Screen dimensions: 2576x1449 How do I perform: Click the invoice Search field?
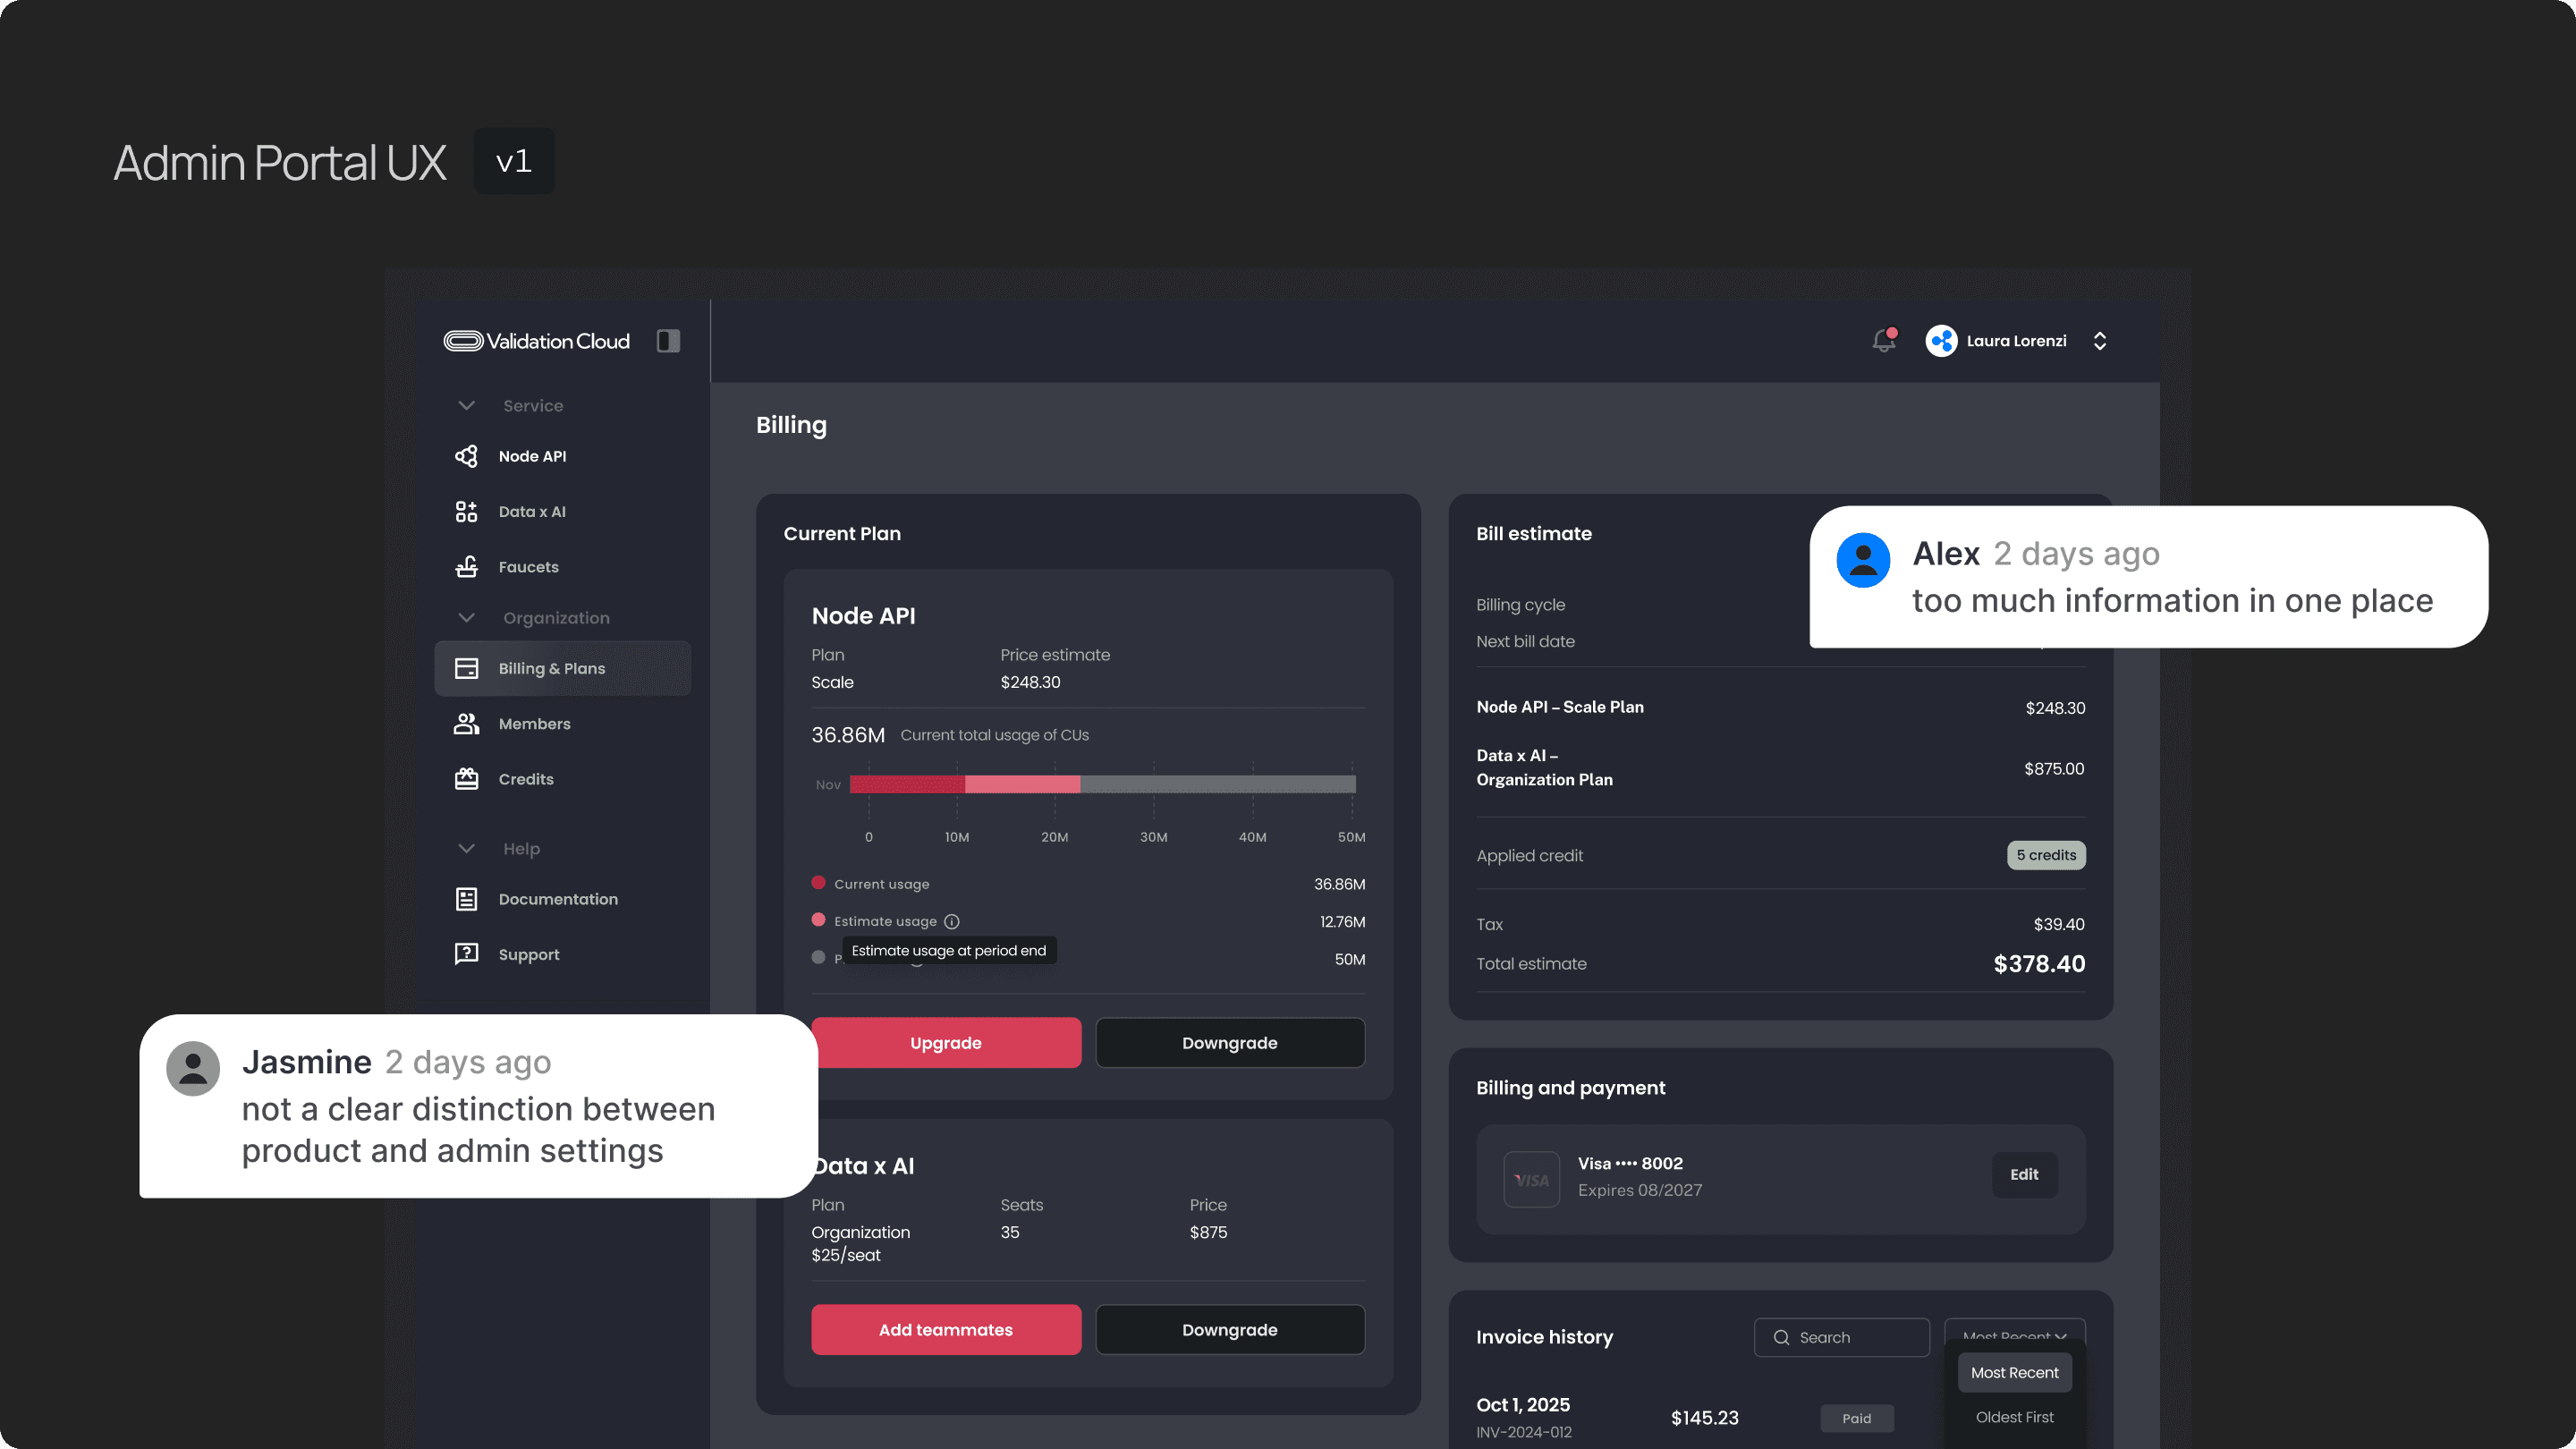coord(1841,1337)
